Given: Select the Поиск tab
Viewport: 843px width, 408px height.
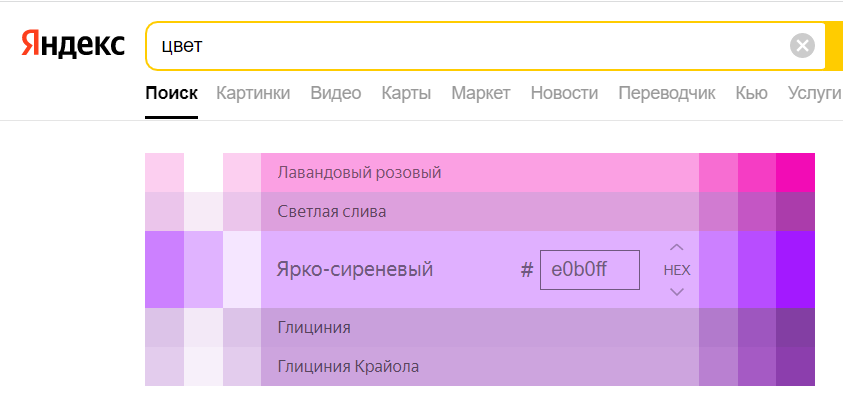Looking at the screenshot, I should point(172,93).
